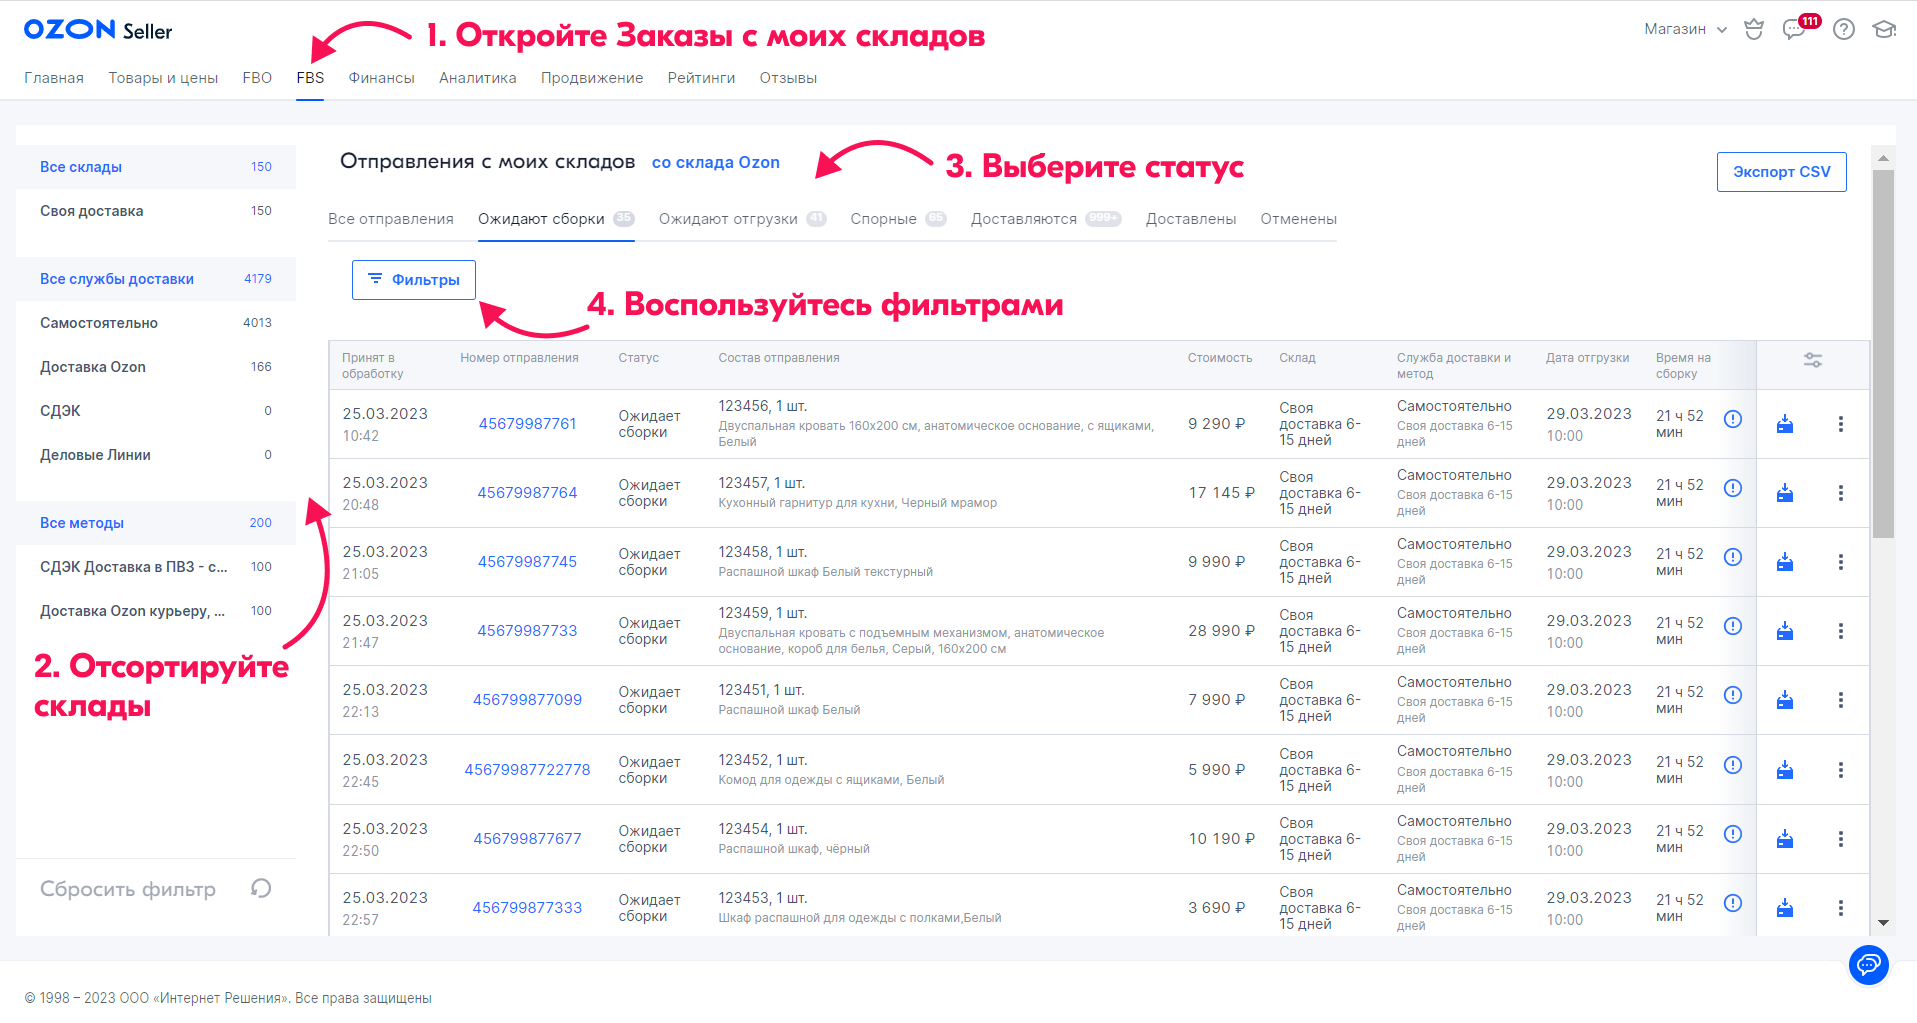Open three-dot menu for shipment 456799877333
Screen dimensions: 1917x1023
coord(1840,908)
